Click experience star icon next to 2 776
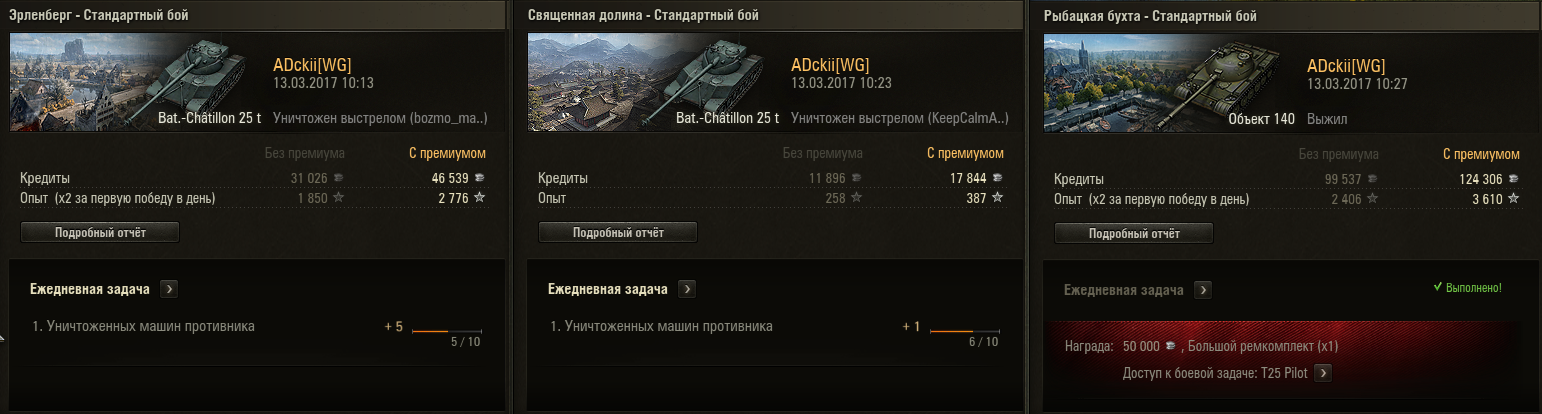The image size is (1542, 414). click(x=480, y=198)
